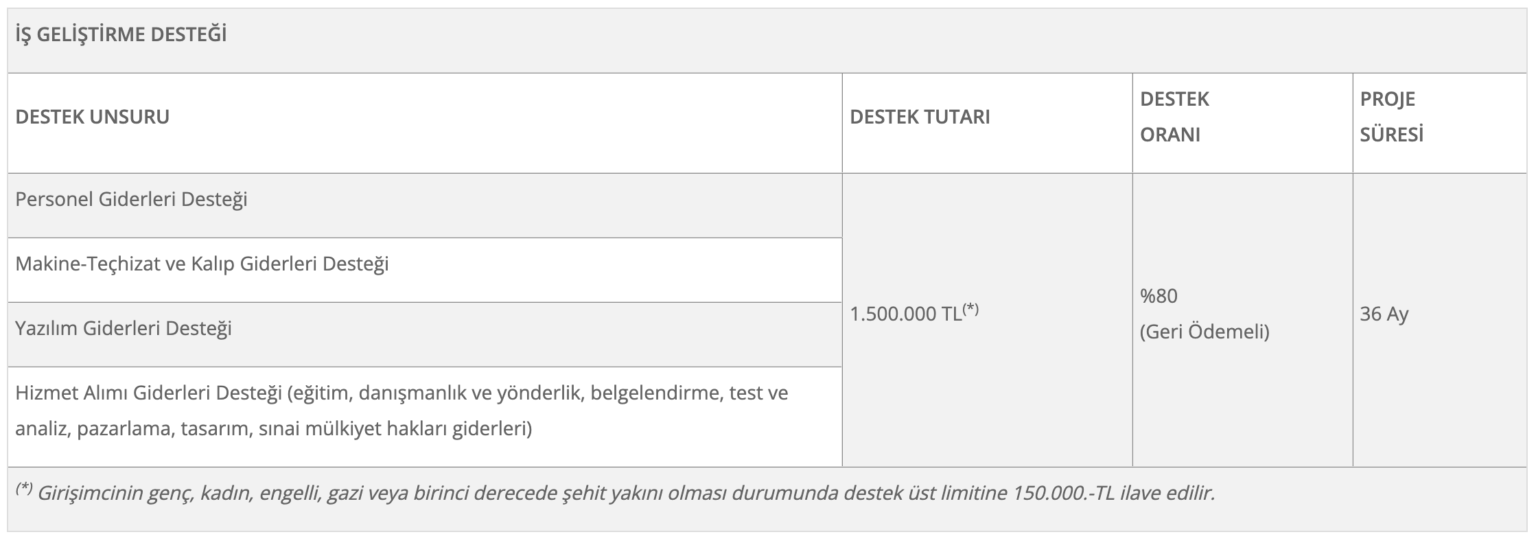The height and width of the screenshot is (541, 1536).
Task: Select the word DESTEK above ORANI
Action: 1174,100
